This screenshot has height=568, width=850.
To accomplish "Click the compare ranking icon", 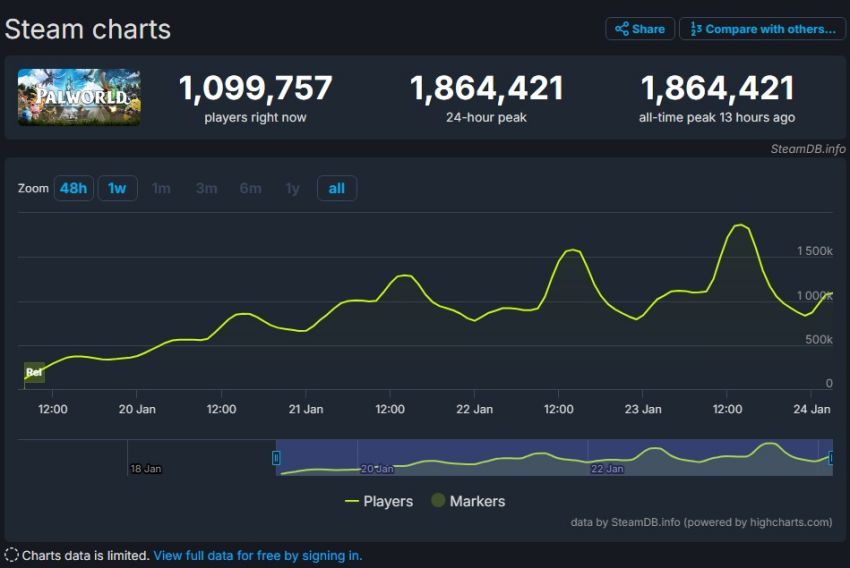I will point(696,29).
